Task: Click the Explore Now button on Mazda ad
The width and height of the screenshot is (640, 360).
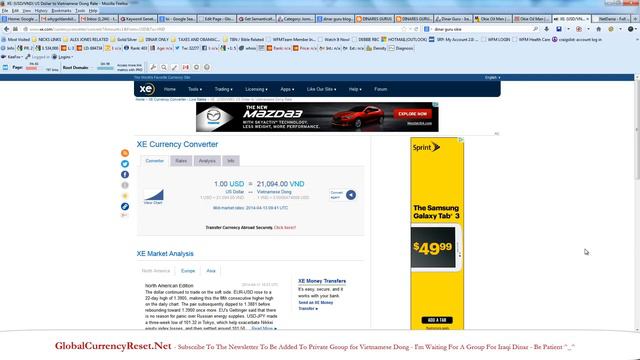Action: (412, 114)
